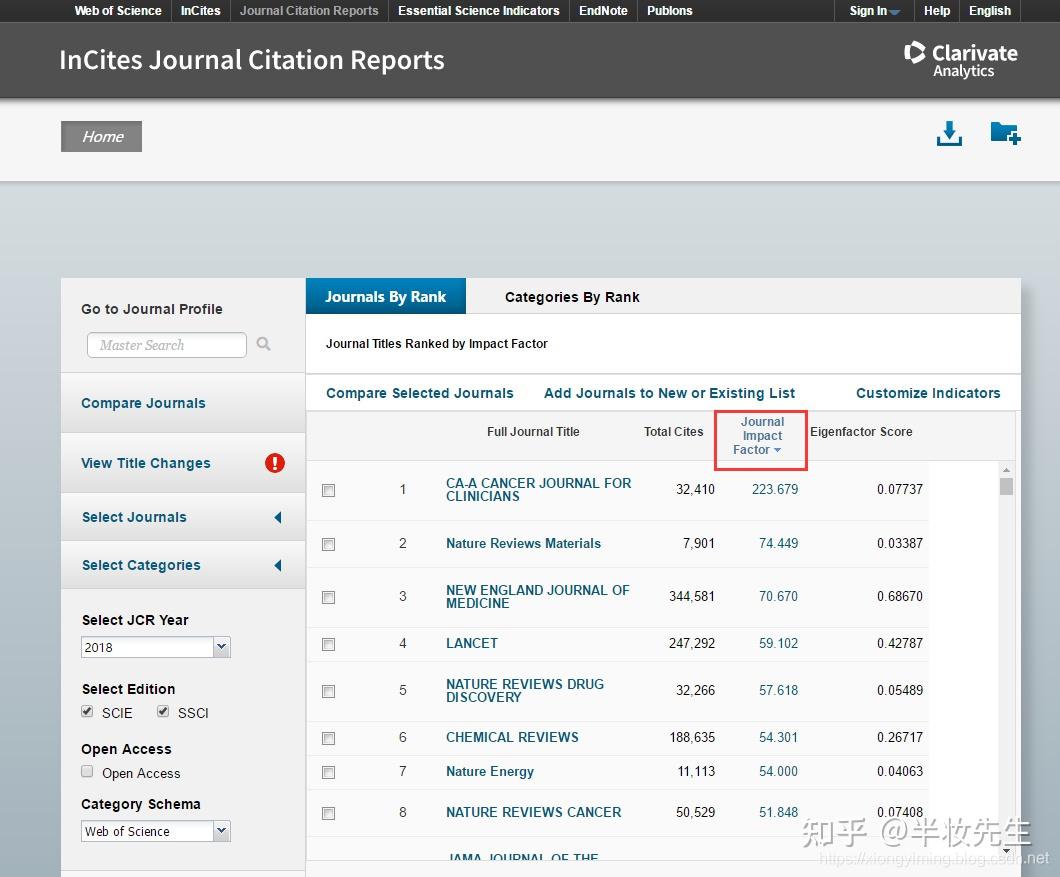Viewport: 1060px width, 877px height.
Task: Open the Category Schema dropdown
Action: tap(156, 831)
